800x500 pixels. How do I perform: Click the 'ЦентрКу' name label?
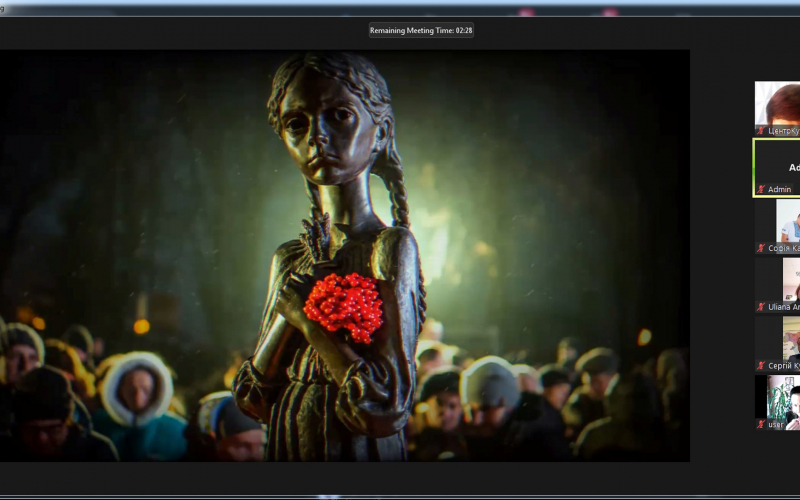click(784, 131)
